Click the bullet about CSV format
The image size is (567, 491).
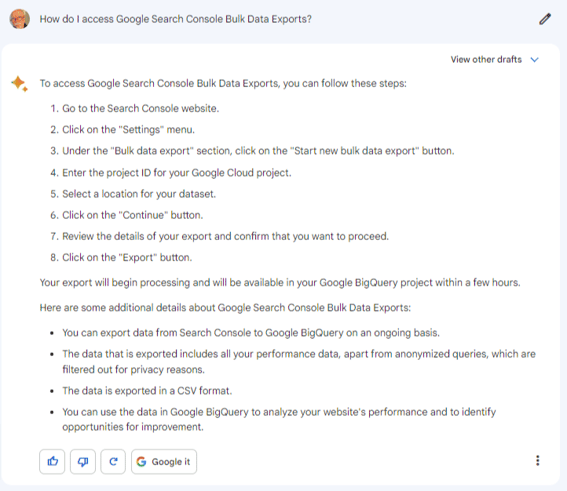pyautogui.click(x=147, y=391)
